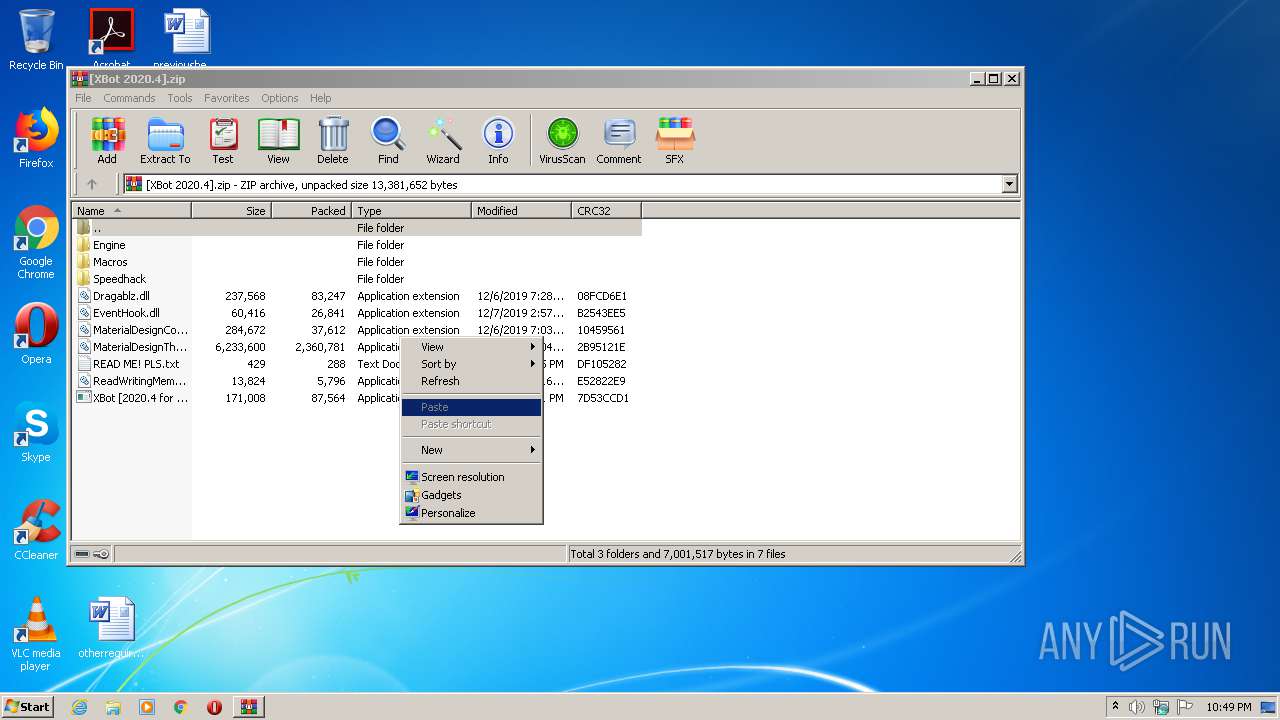Expand View submenu in context menu
1280x720 pixels.
click(471, 347)
